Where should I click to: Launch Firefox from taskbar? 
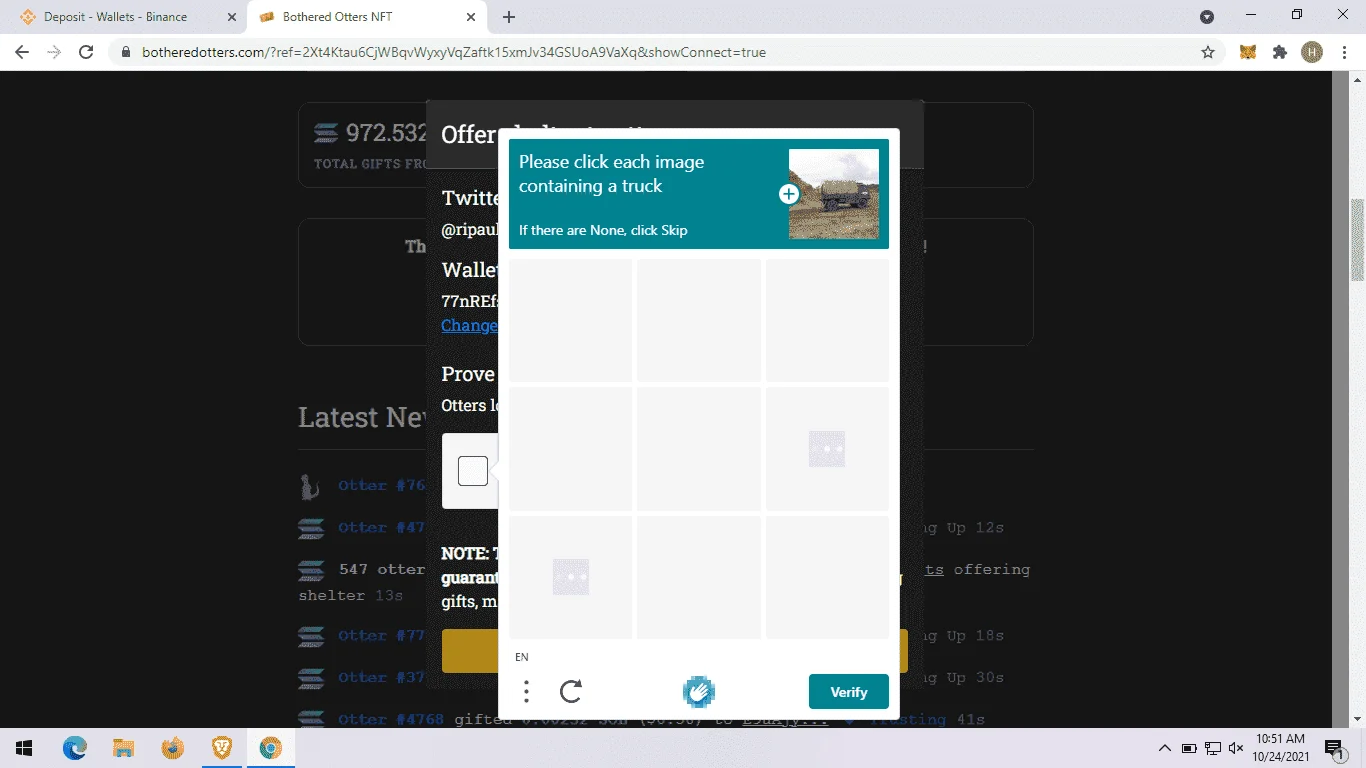172,748
